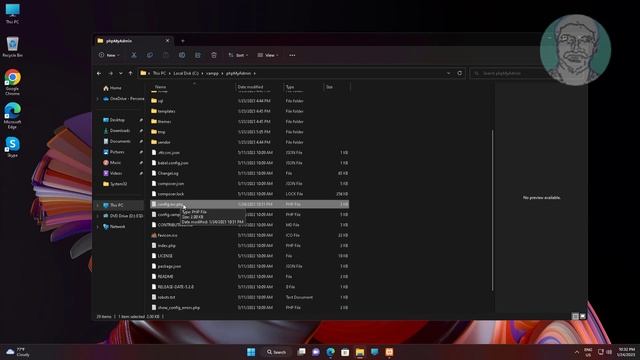Select the themes folder row

point(249,121)
